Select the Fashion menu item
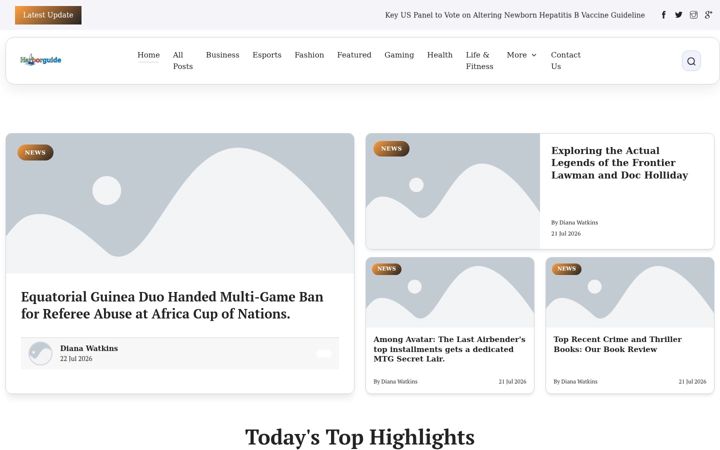Screen dimensions: 720x450 [x=309, y=55]
